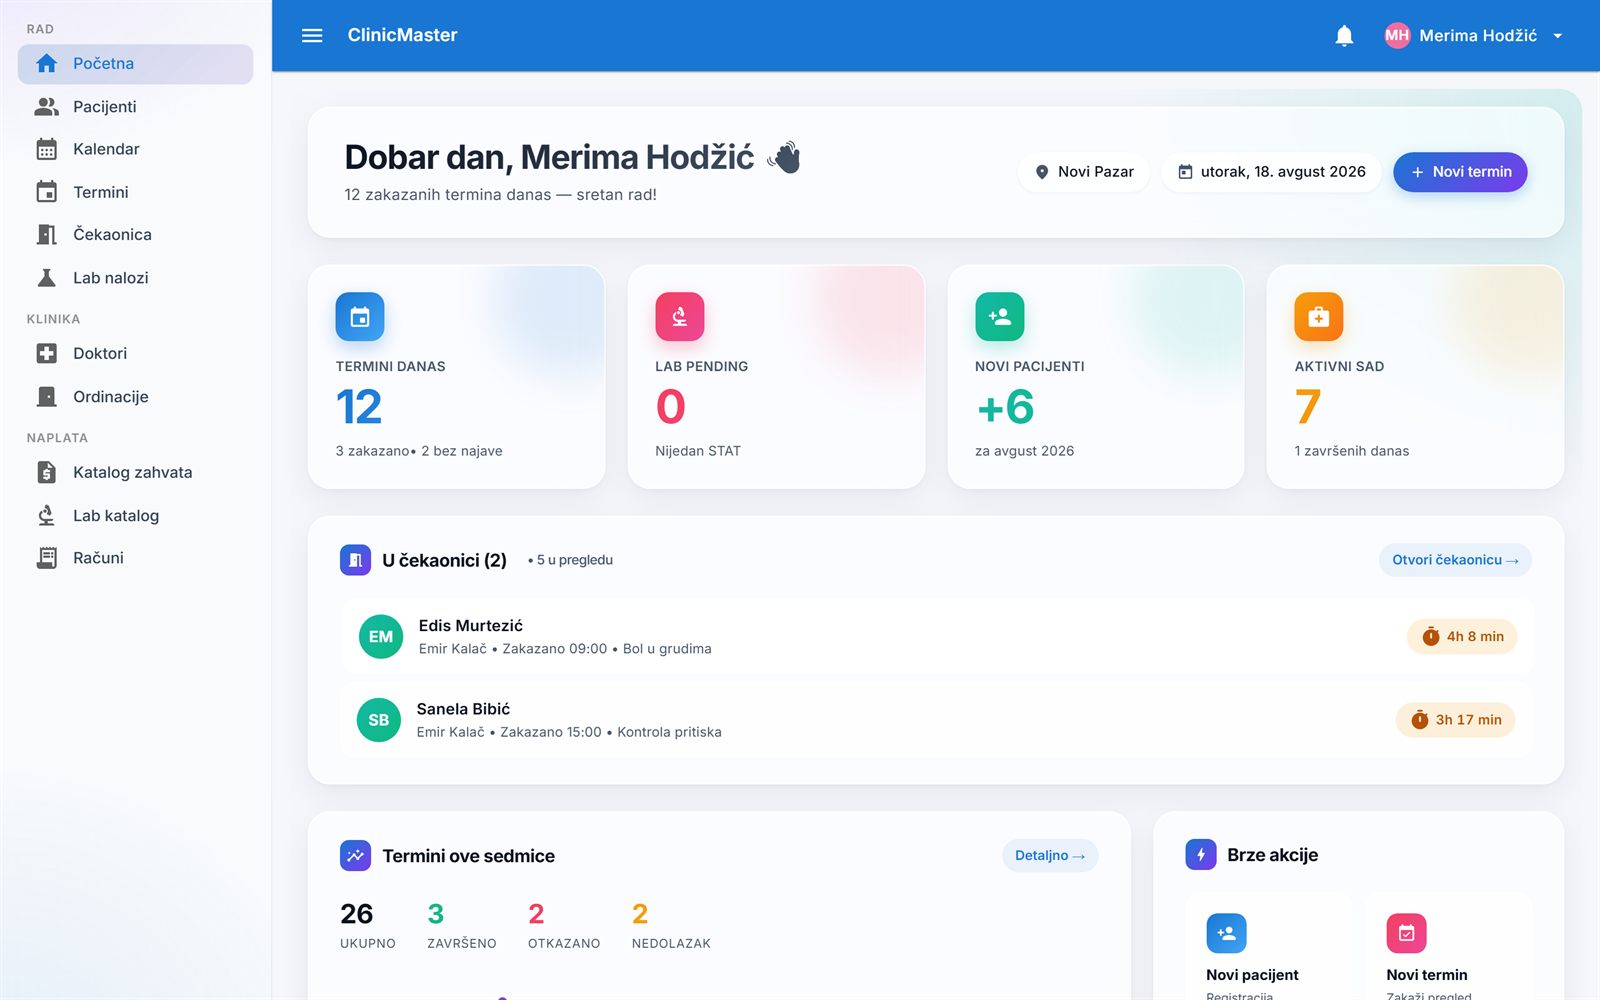Click the Aktivni sad value 7
Screen dimensions: 1600x1000
point(1308,407)
